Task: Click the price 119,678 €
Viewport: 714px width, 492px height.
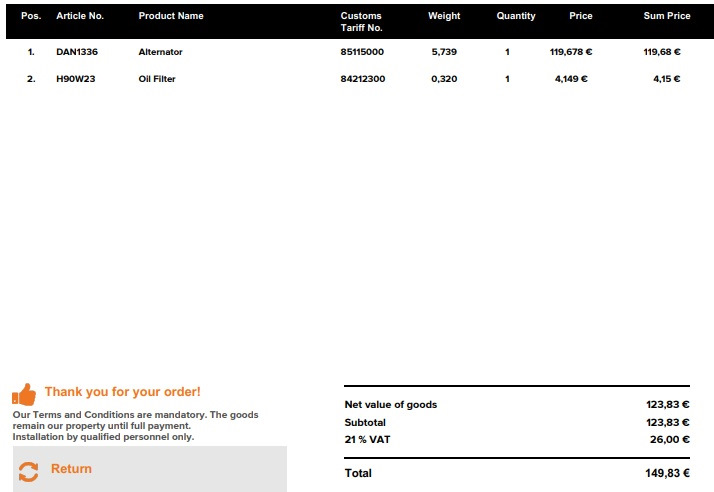Action: coord(571,52)
